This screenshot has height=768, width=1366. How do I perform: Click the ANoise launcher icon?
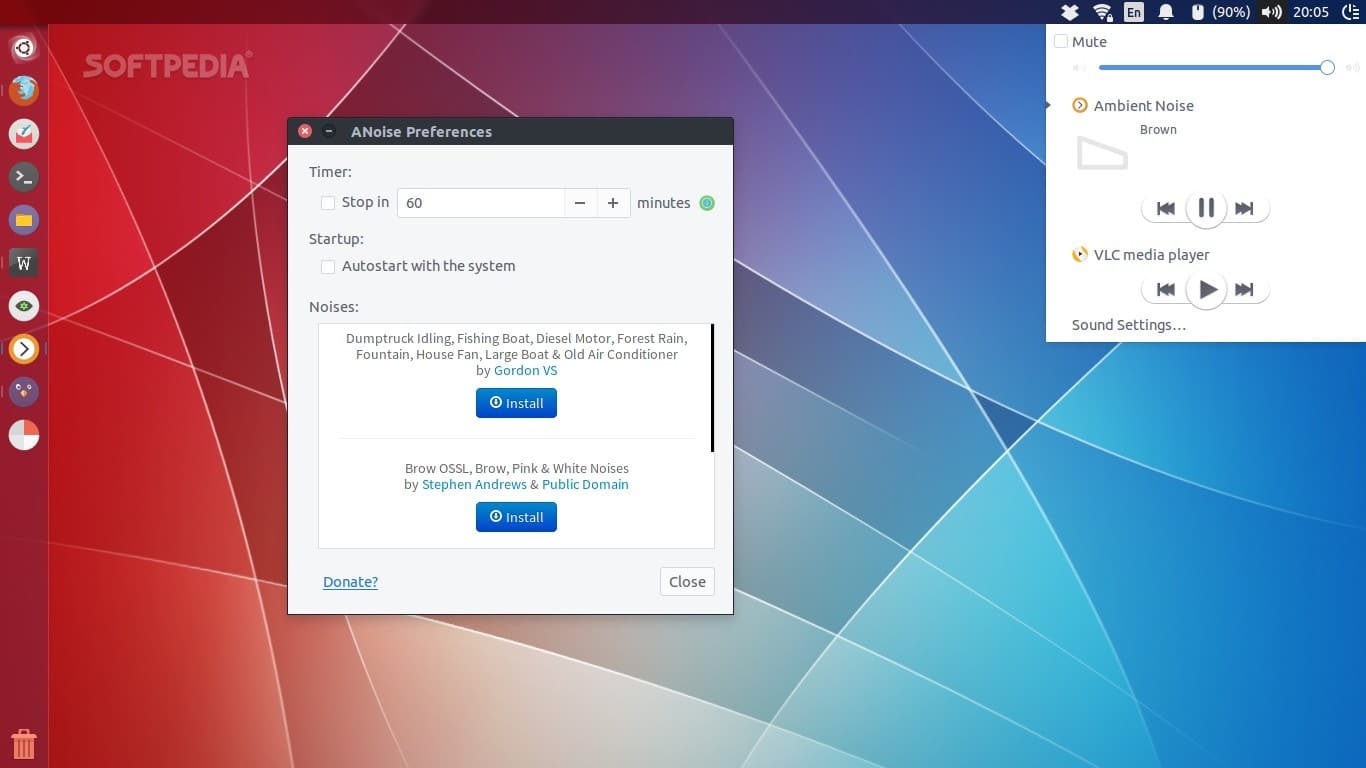(24, 349)
